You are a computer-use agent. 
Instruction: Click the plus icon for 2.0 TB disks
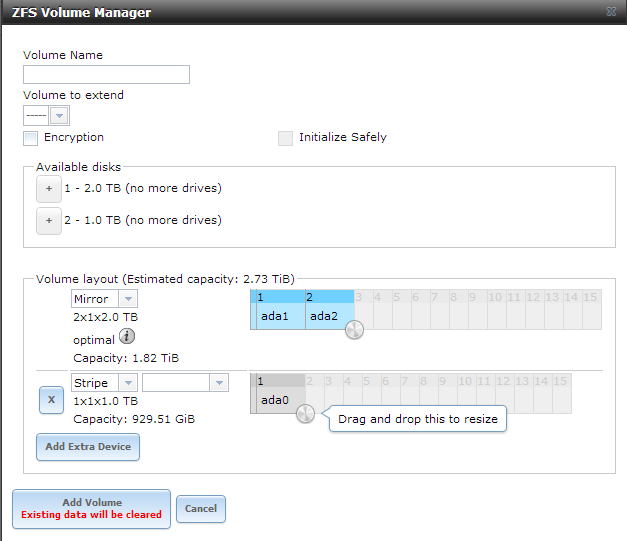point(49,189)
